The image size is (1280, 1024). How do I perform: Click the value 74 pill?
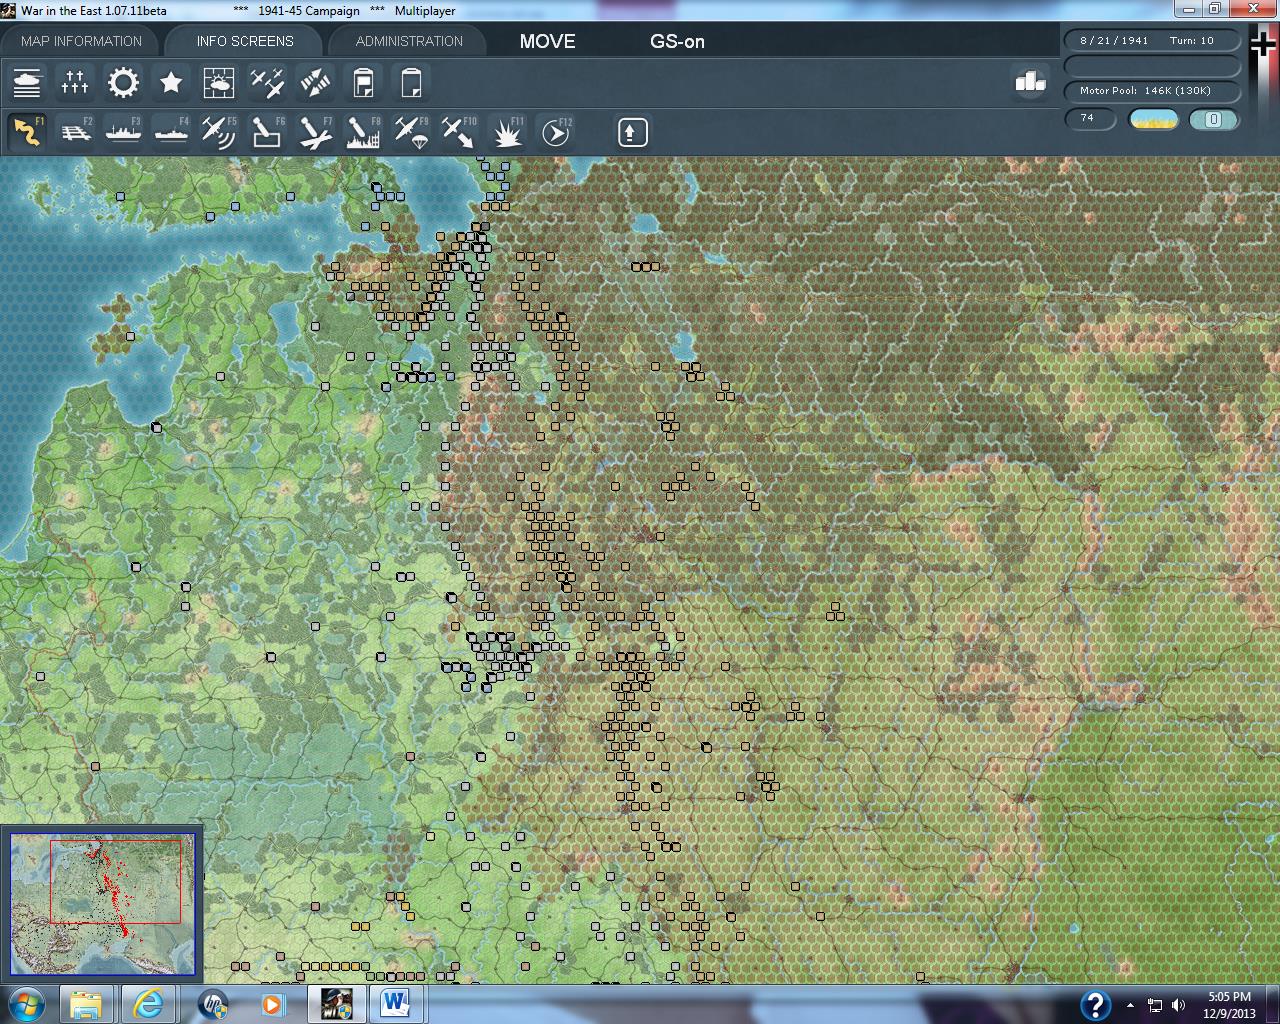1090,119
